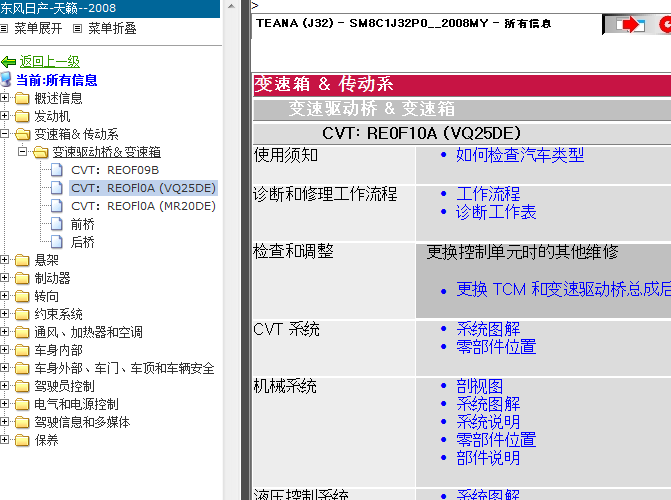The image size is (671, 500).
Task: Expand 车身外部、车门、车顶和车辆安全 node
Action: (x=4, y=367)
